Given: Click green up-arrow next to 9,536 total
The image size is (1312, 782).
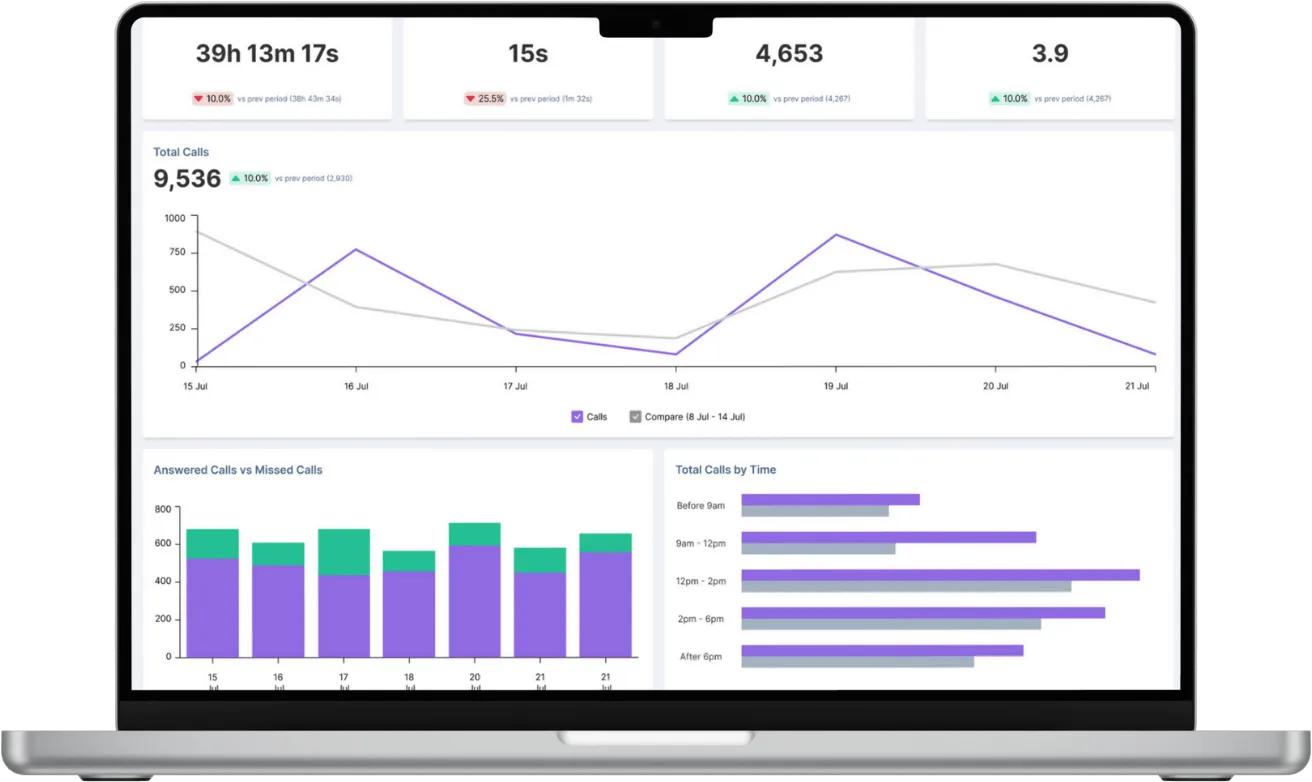Looking at the screenshot, I should point(236,179).
